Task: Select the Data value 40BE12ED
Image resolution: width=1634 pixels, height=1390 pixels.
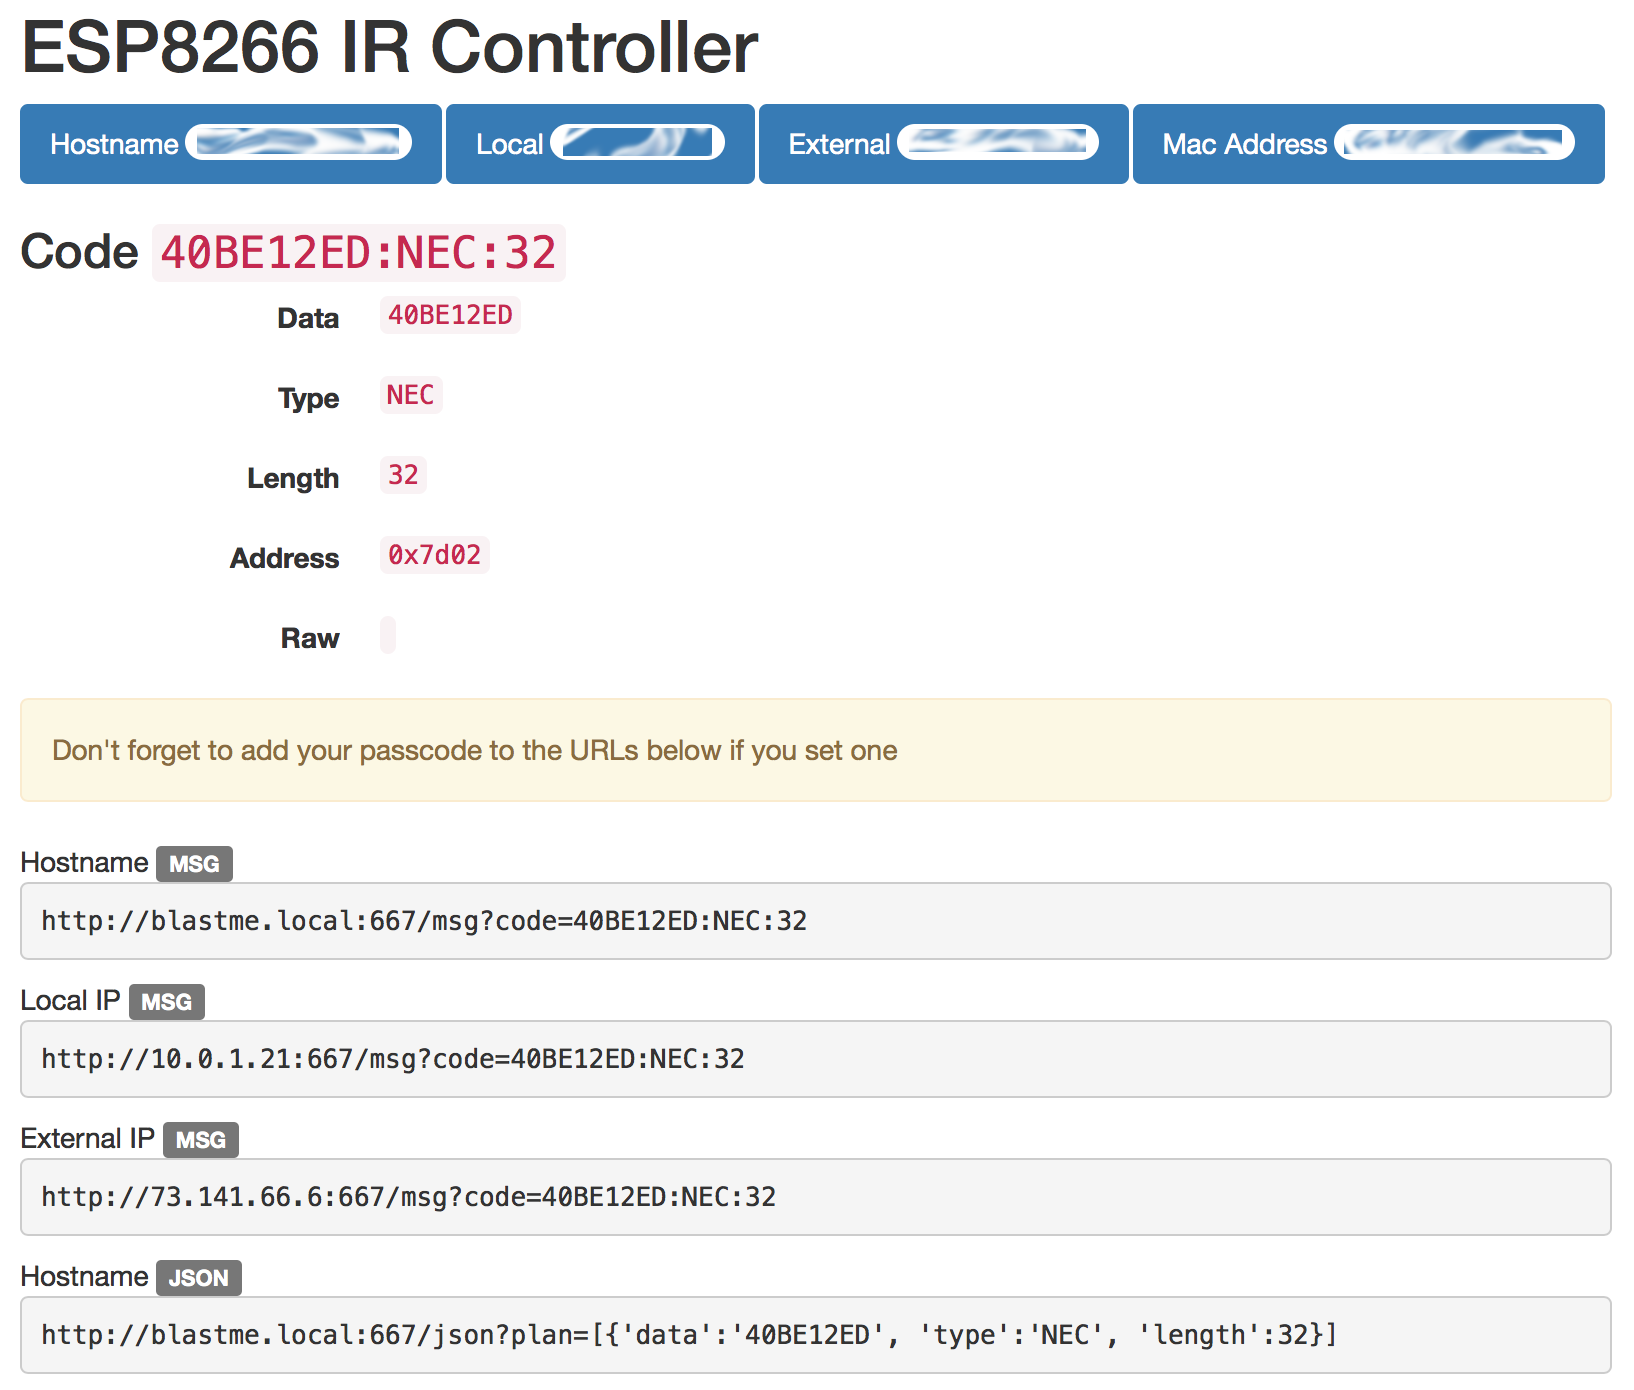Action: point(449,315)
